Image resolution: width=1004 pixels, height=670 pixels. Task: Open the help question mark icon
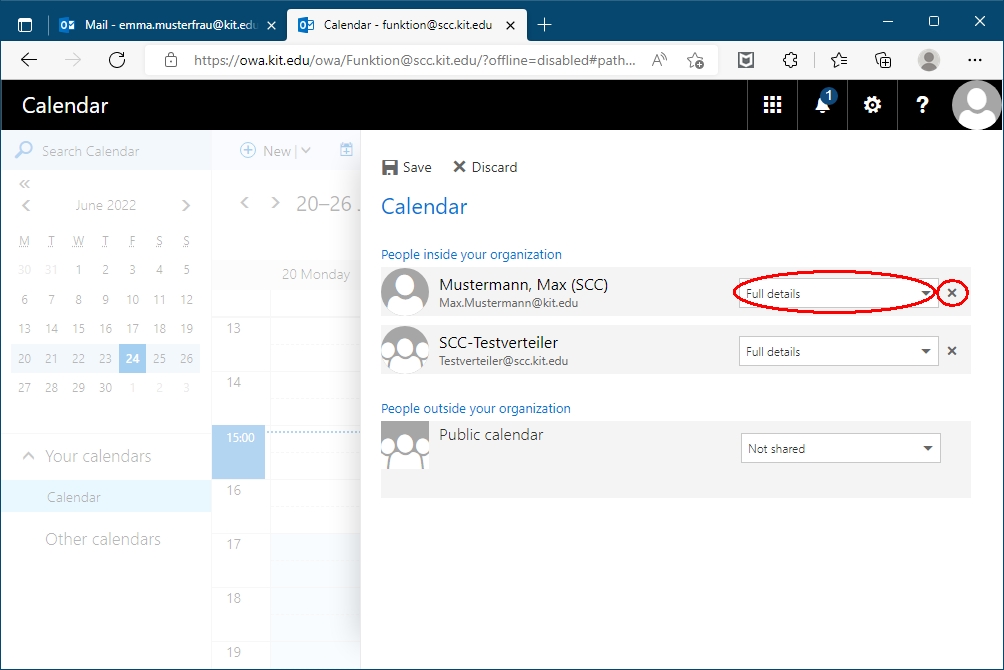point(922,105)
